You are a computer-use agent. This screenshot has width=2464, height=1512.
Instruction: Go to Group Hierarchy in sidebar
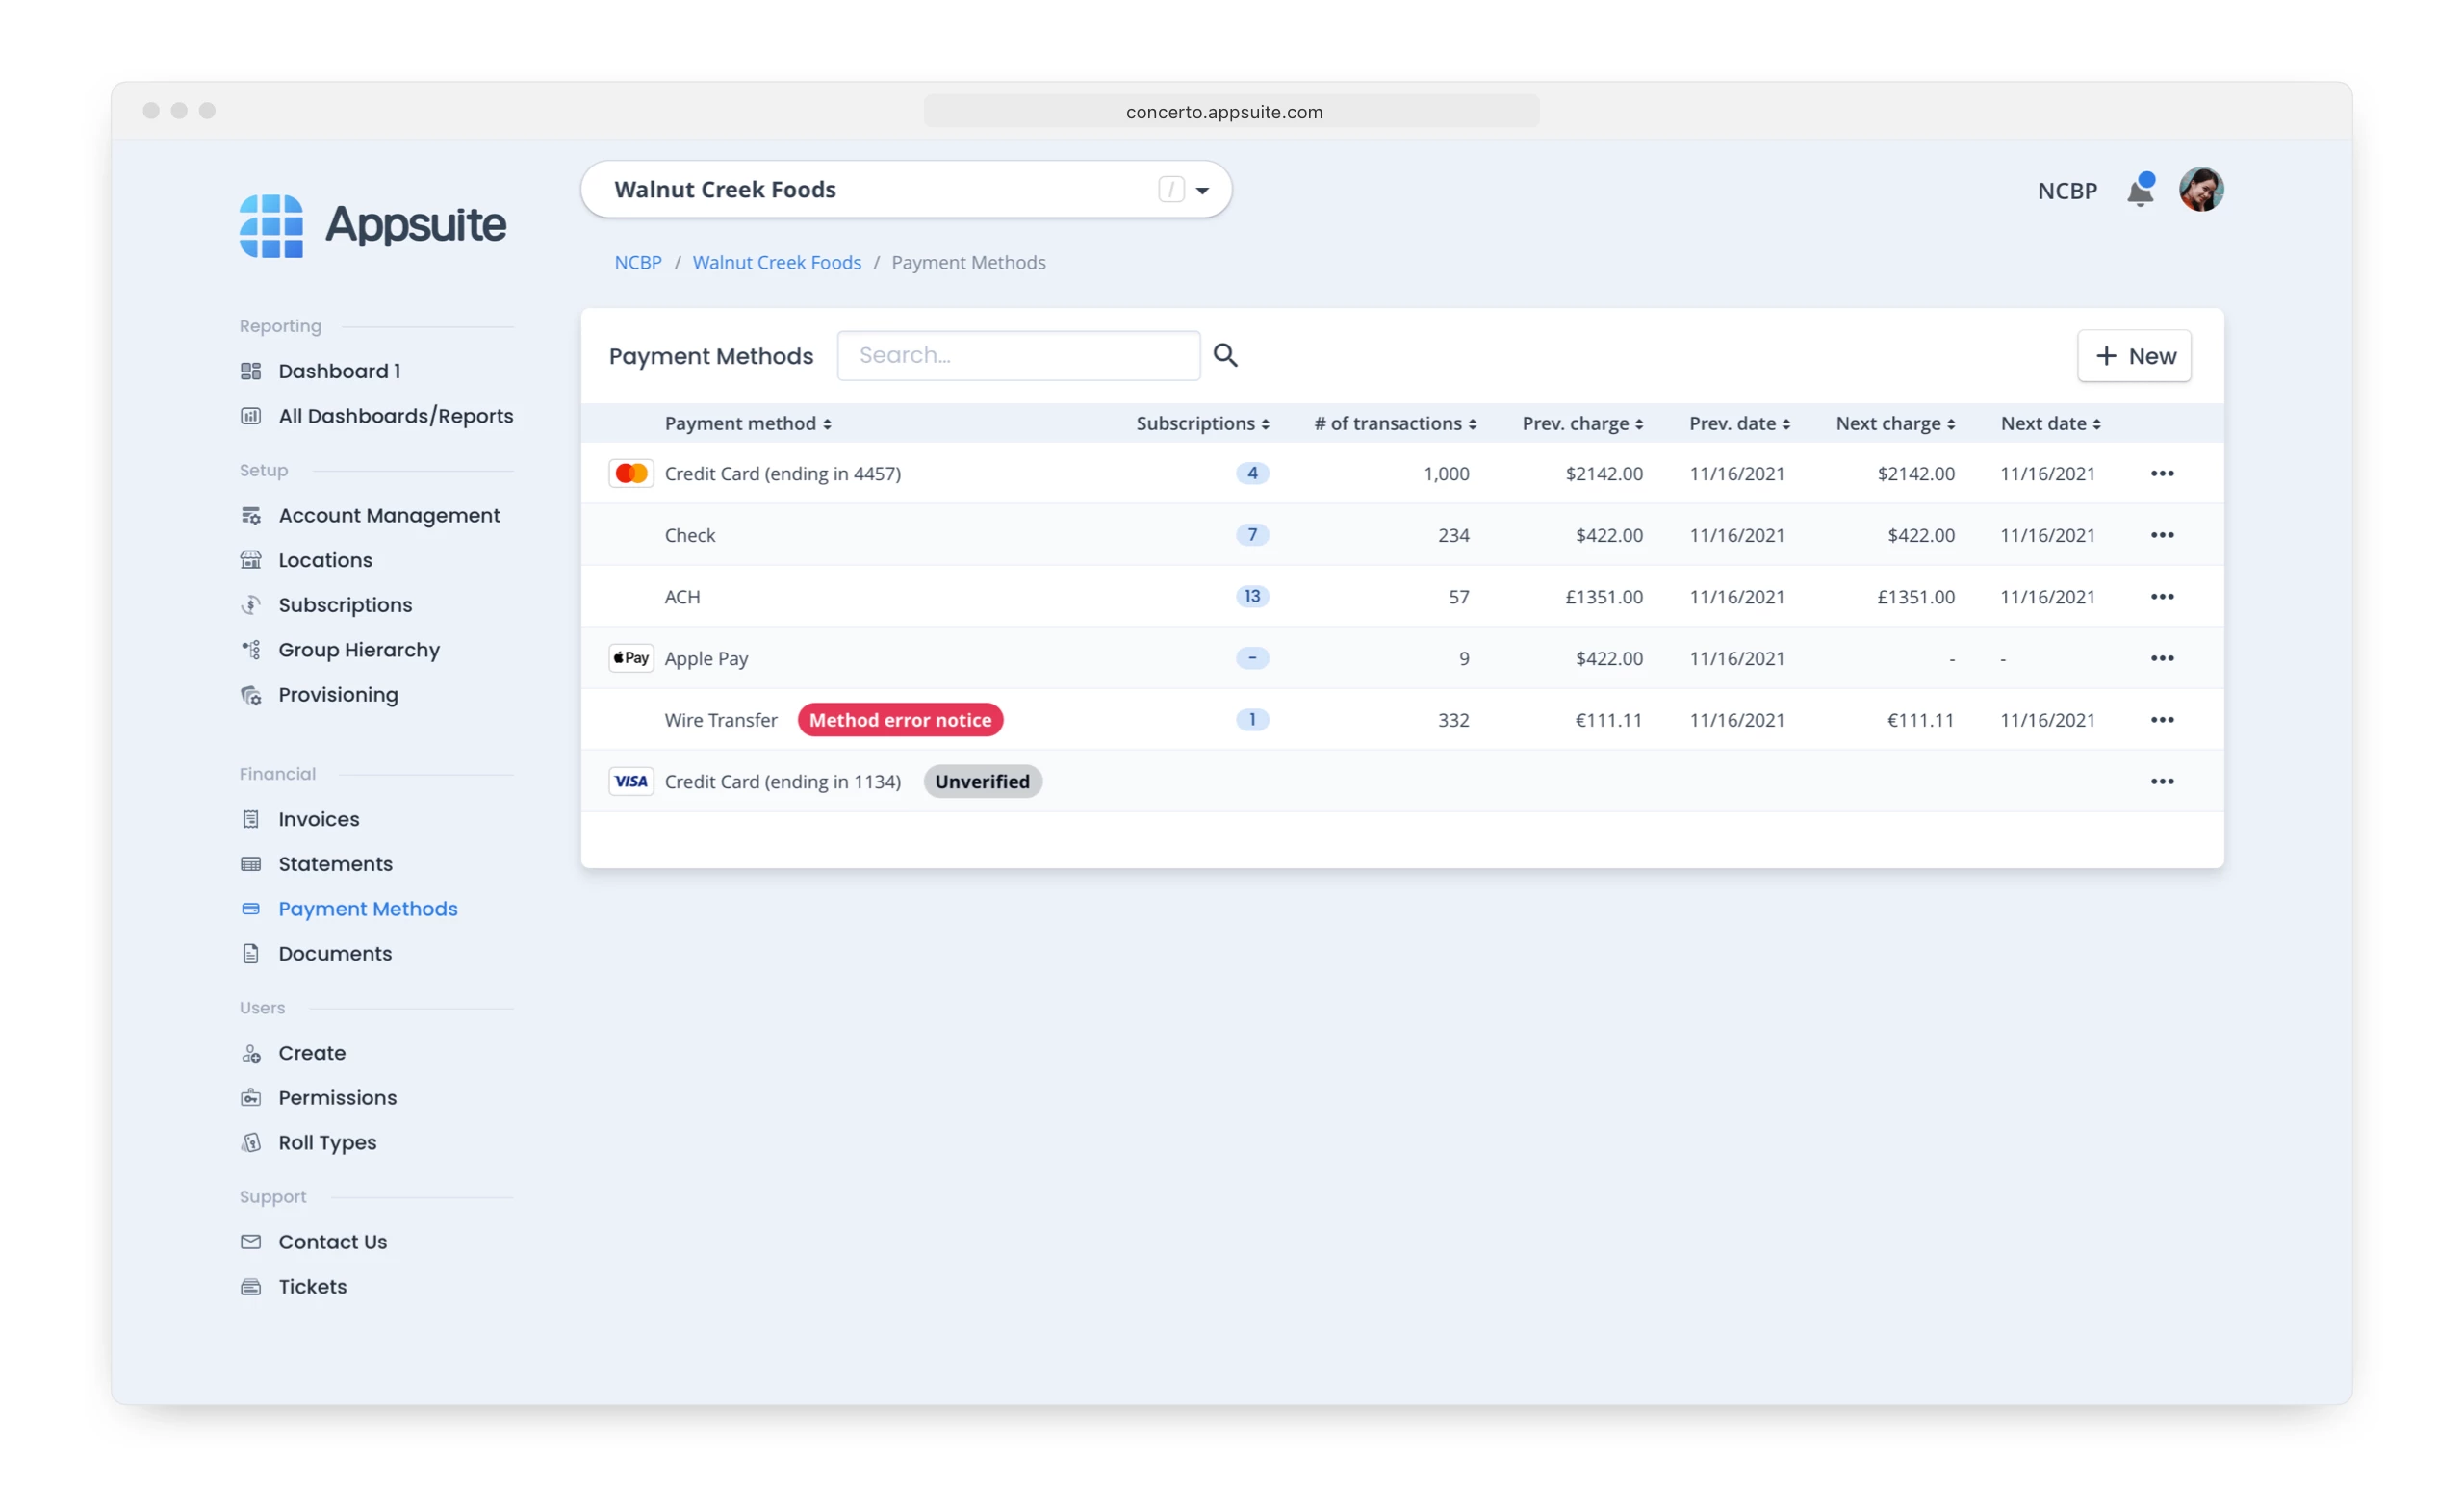358,650
